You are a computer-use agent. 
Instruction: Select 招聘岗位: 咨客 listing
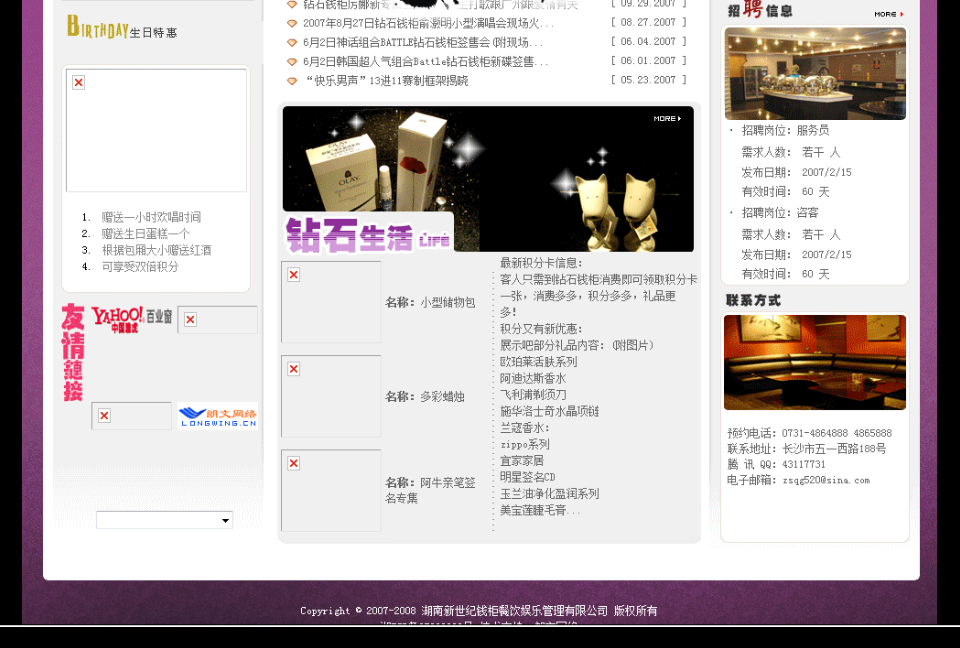780,213
